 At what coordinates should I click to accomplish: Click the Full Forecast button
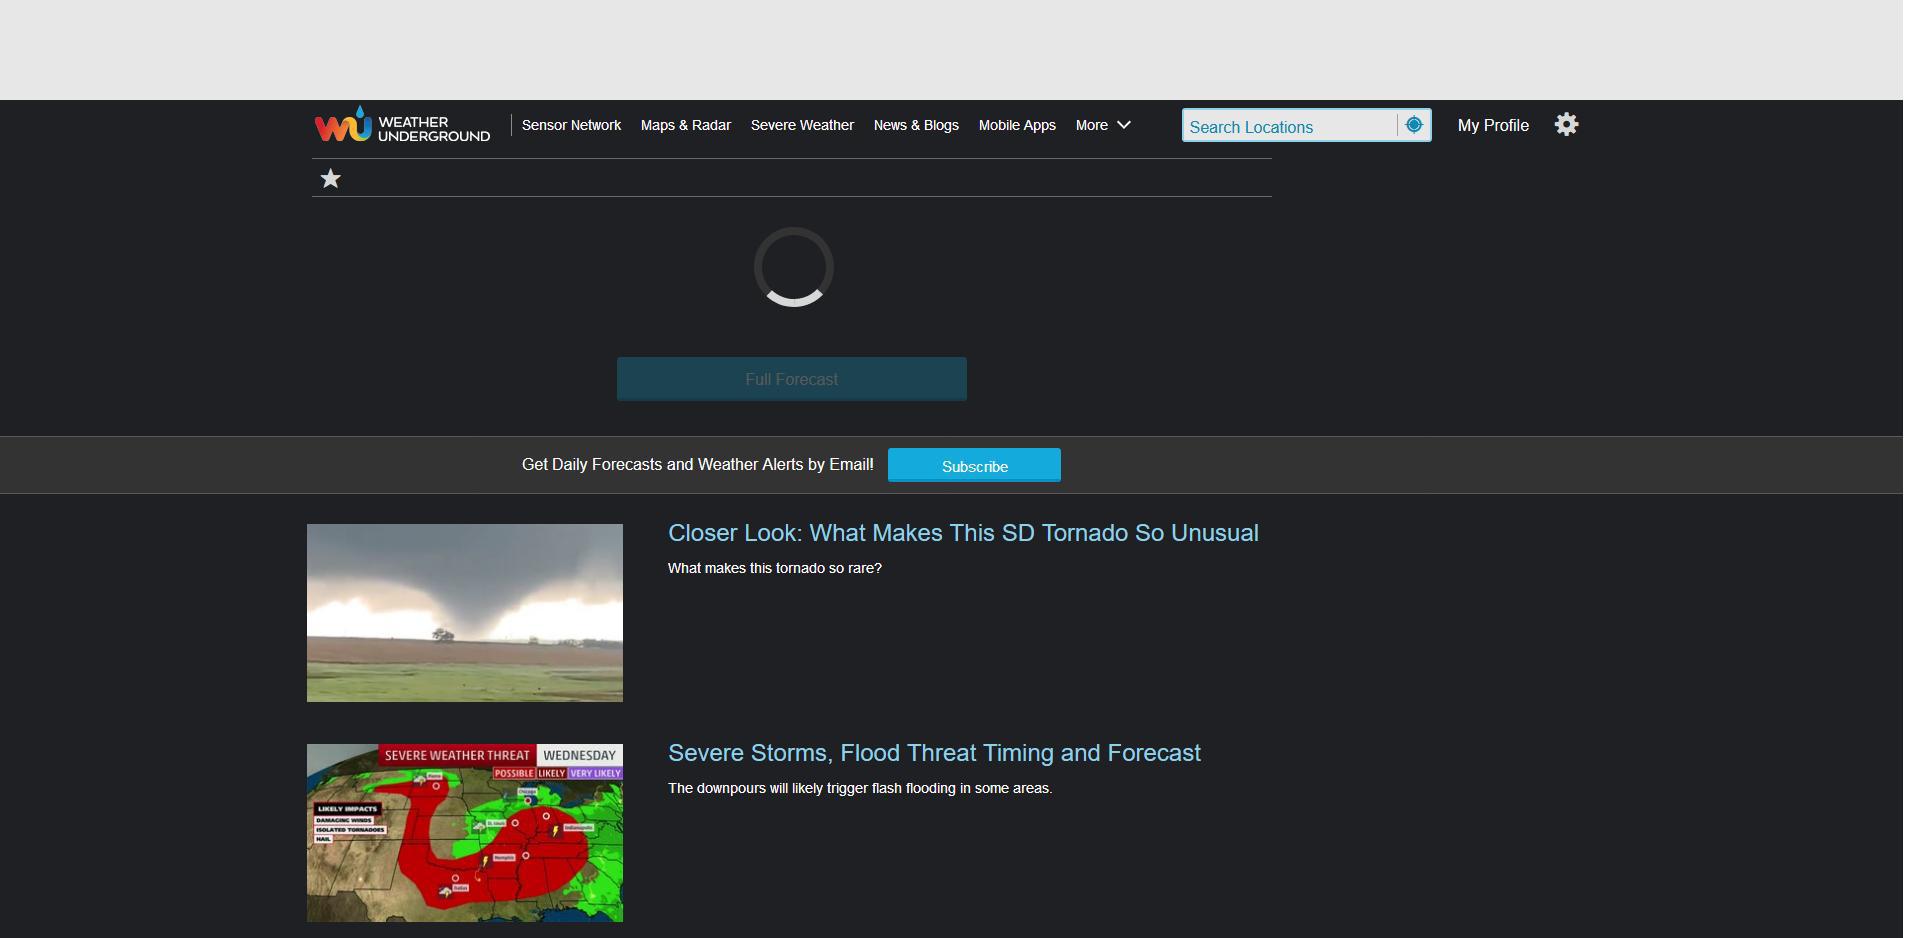point(791,378)
